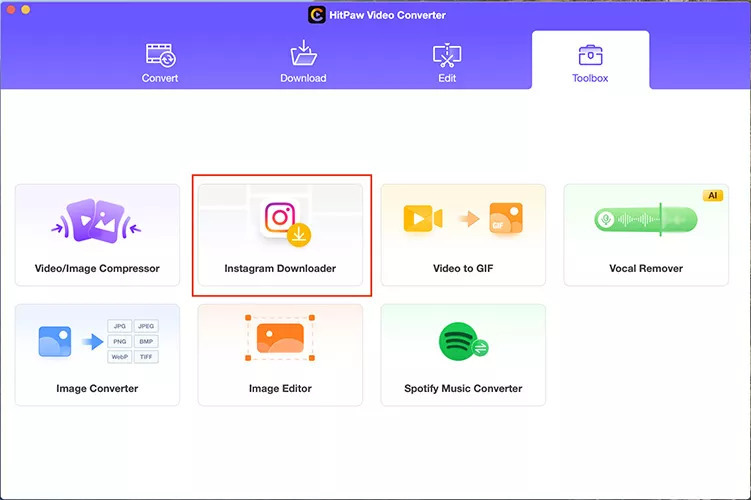Open the Vocal Remover tool

[x=646, y=235]
